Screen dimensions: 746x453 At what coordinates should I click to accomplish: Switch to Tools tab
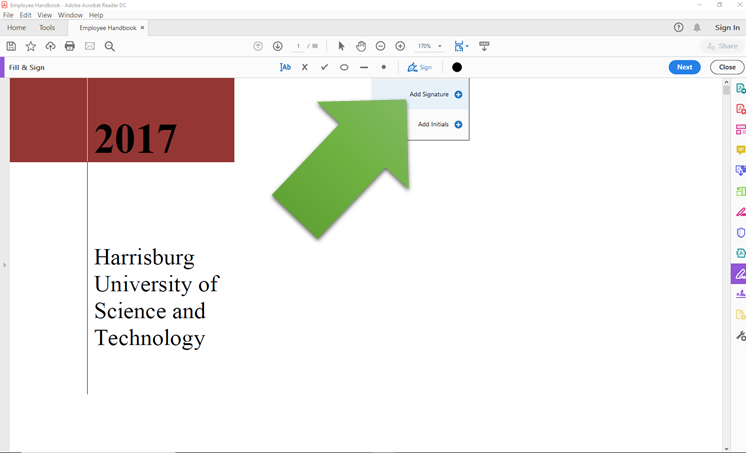(x=47, y=28)
